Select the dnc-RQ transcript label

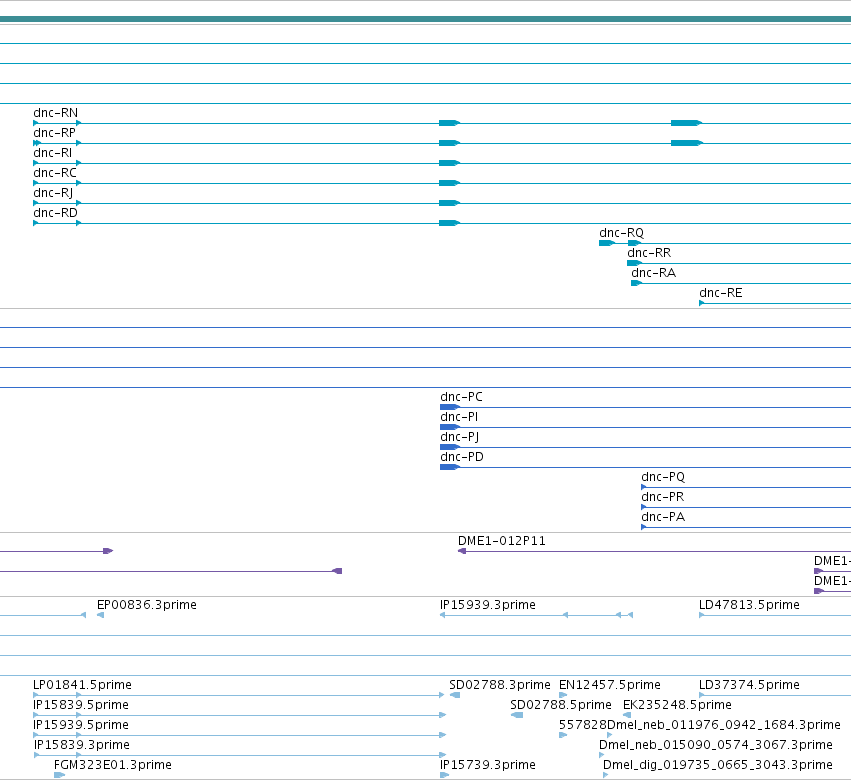tap(621, 233)
